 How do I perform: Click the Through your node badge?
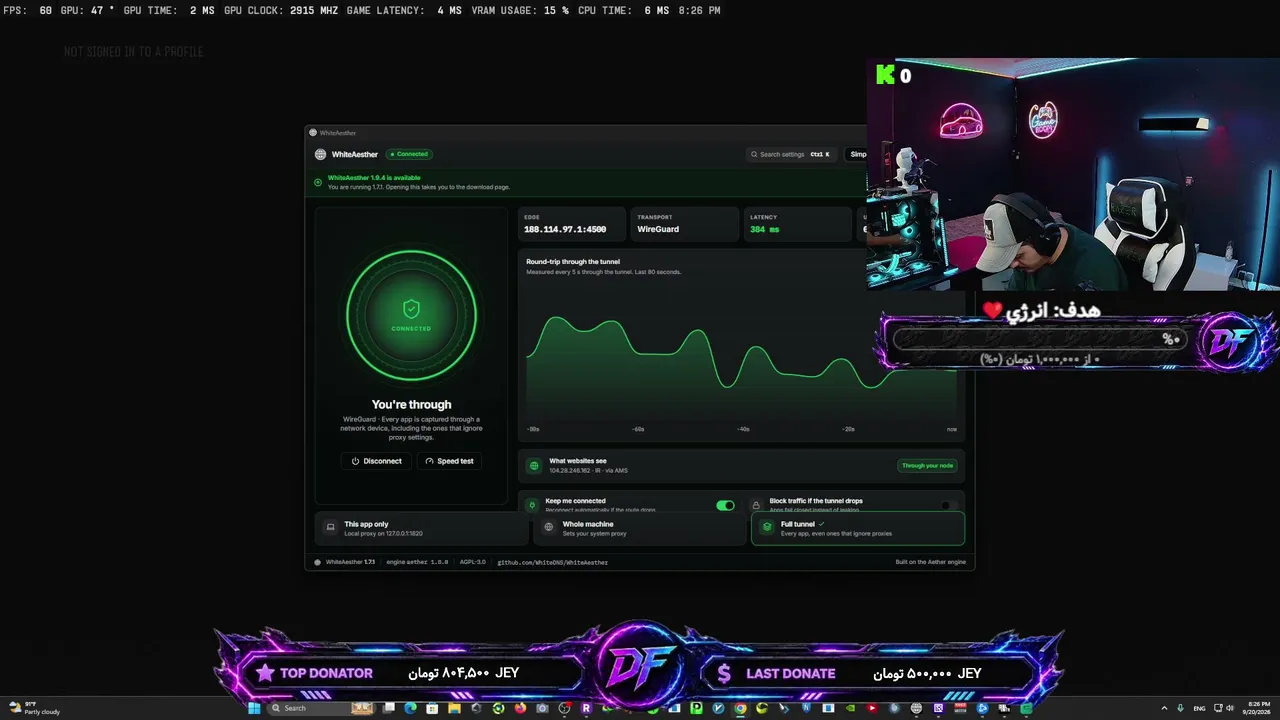tap(928, 465)
